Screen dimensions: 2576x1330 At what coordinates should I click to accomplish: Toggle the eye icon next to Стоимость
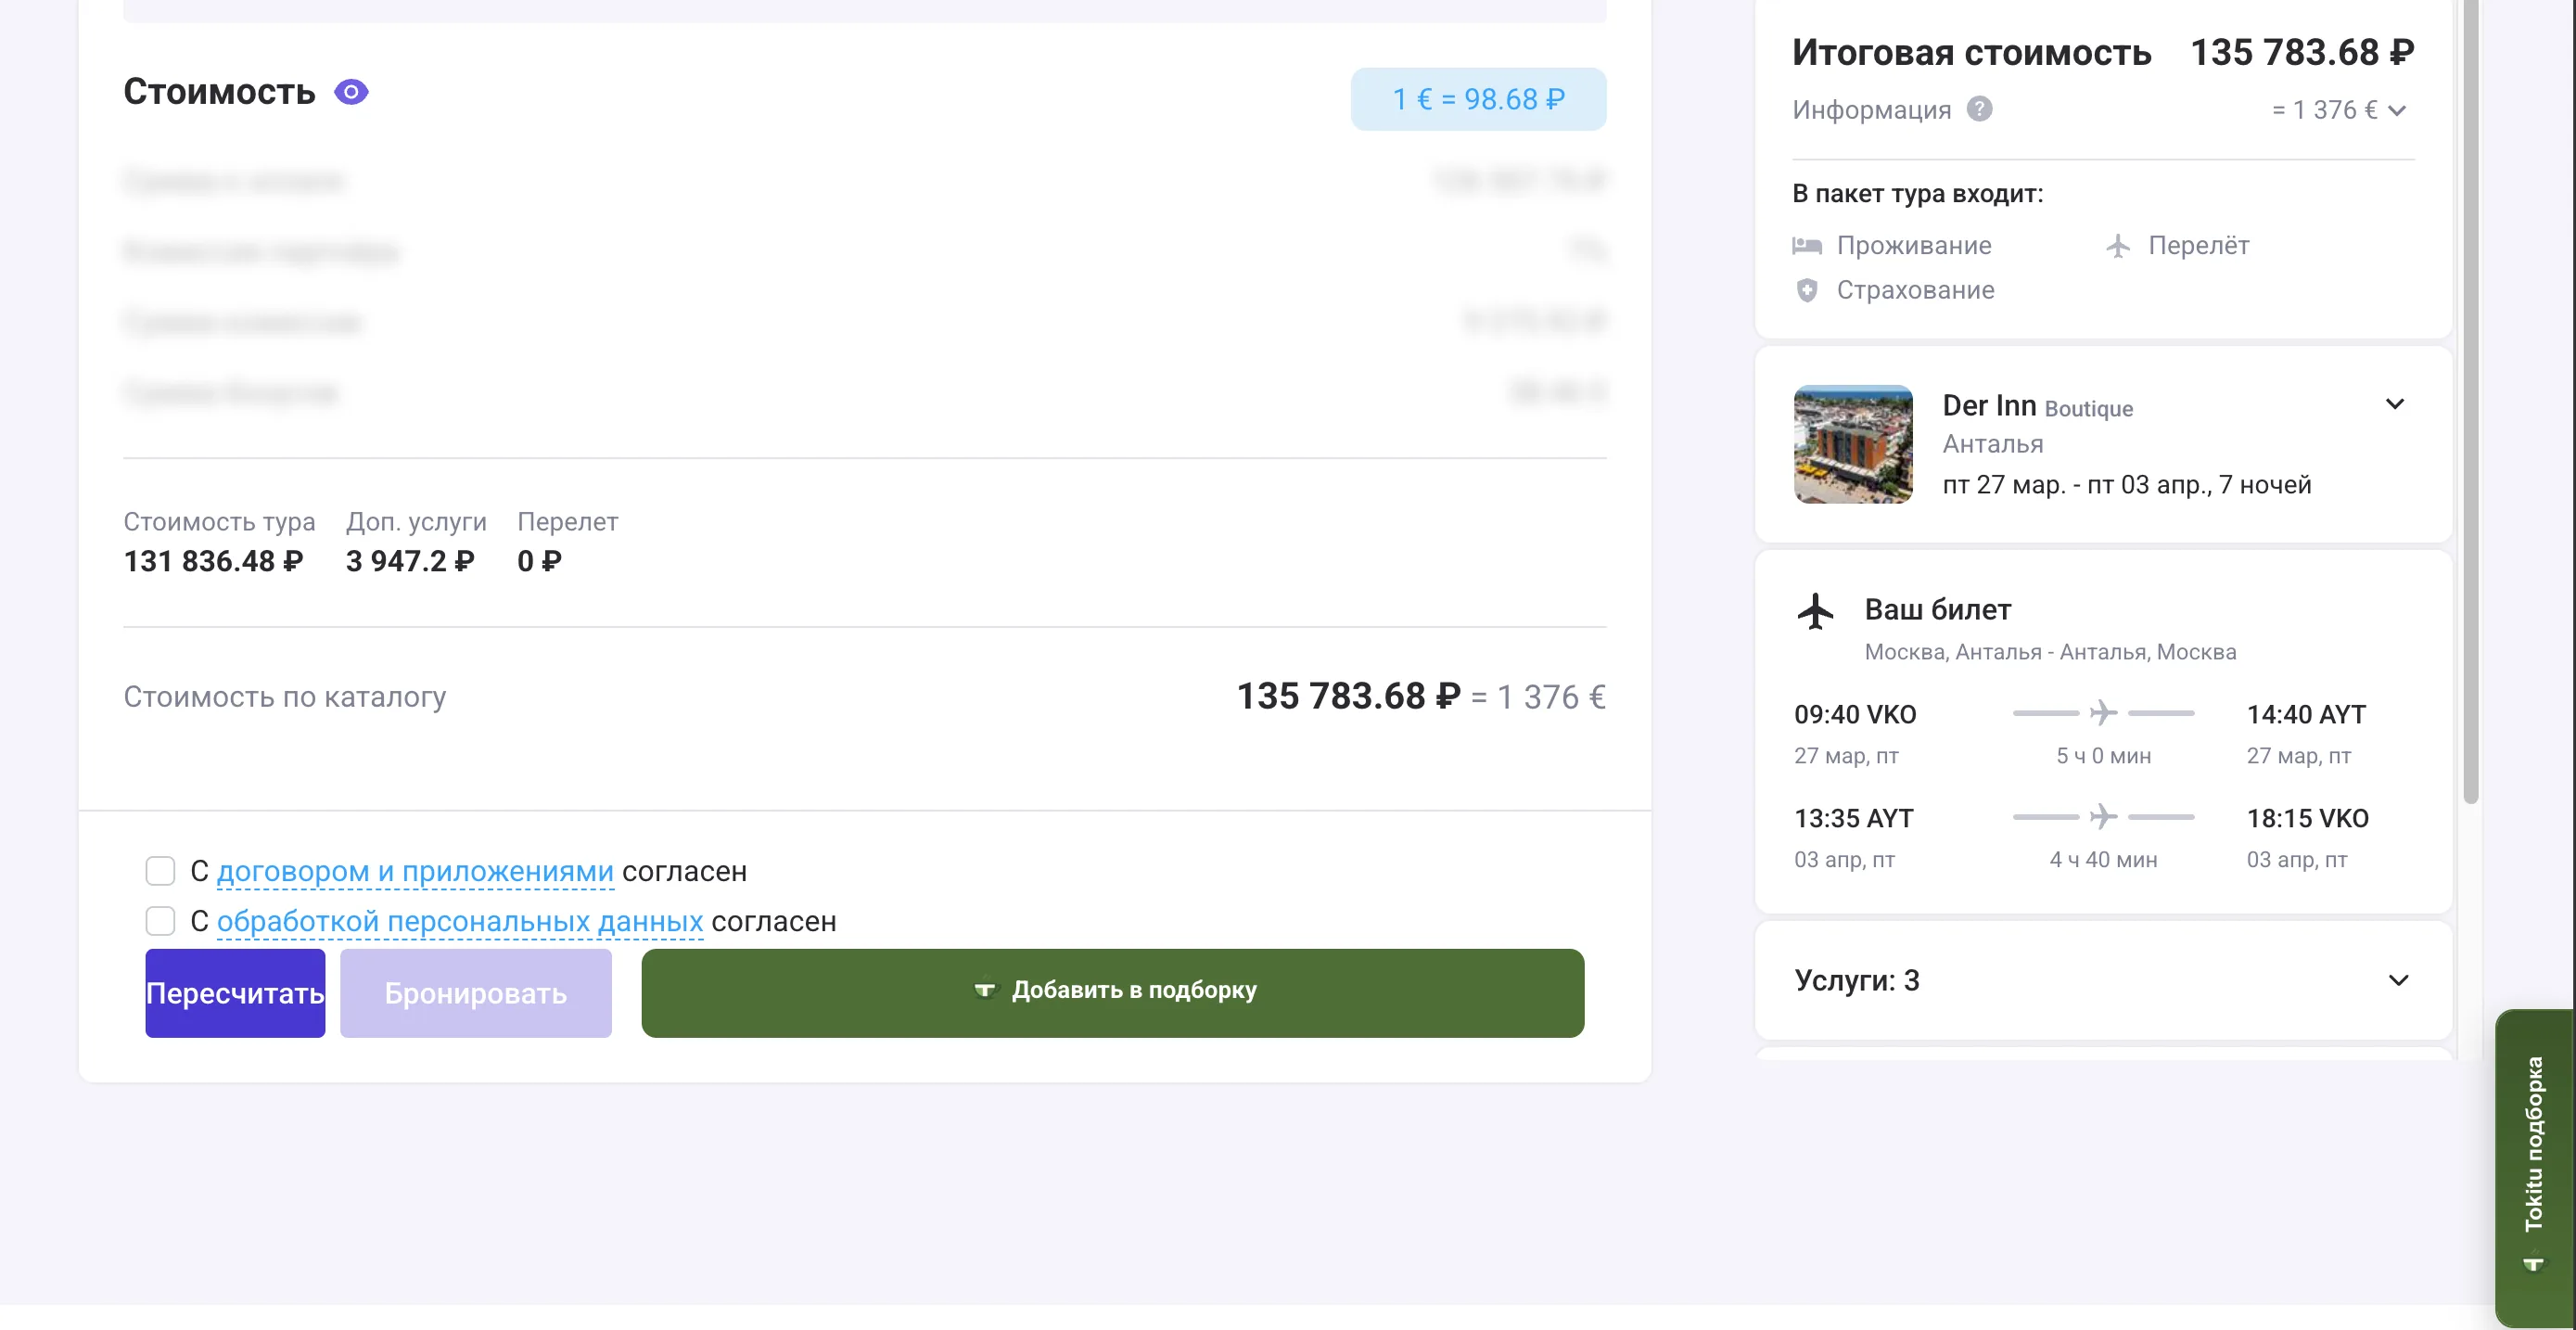(x=351, y=92)
